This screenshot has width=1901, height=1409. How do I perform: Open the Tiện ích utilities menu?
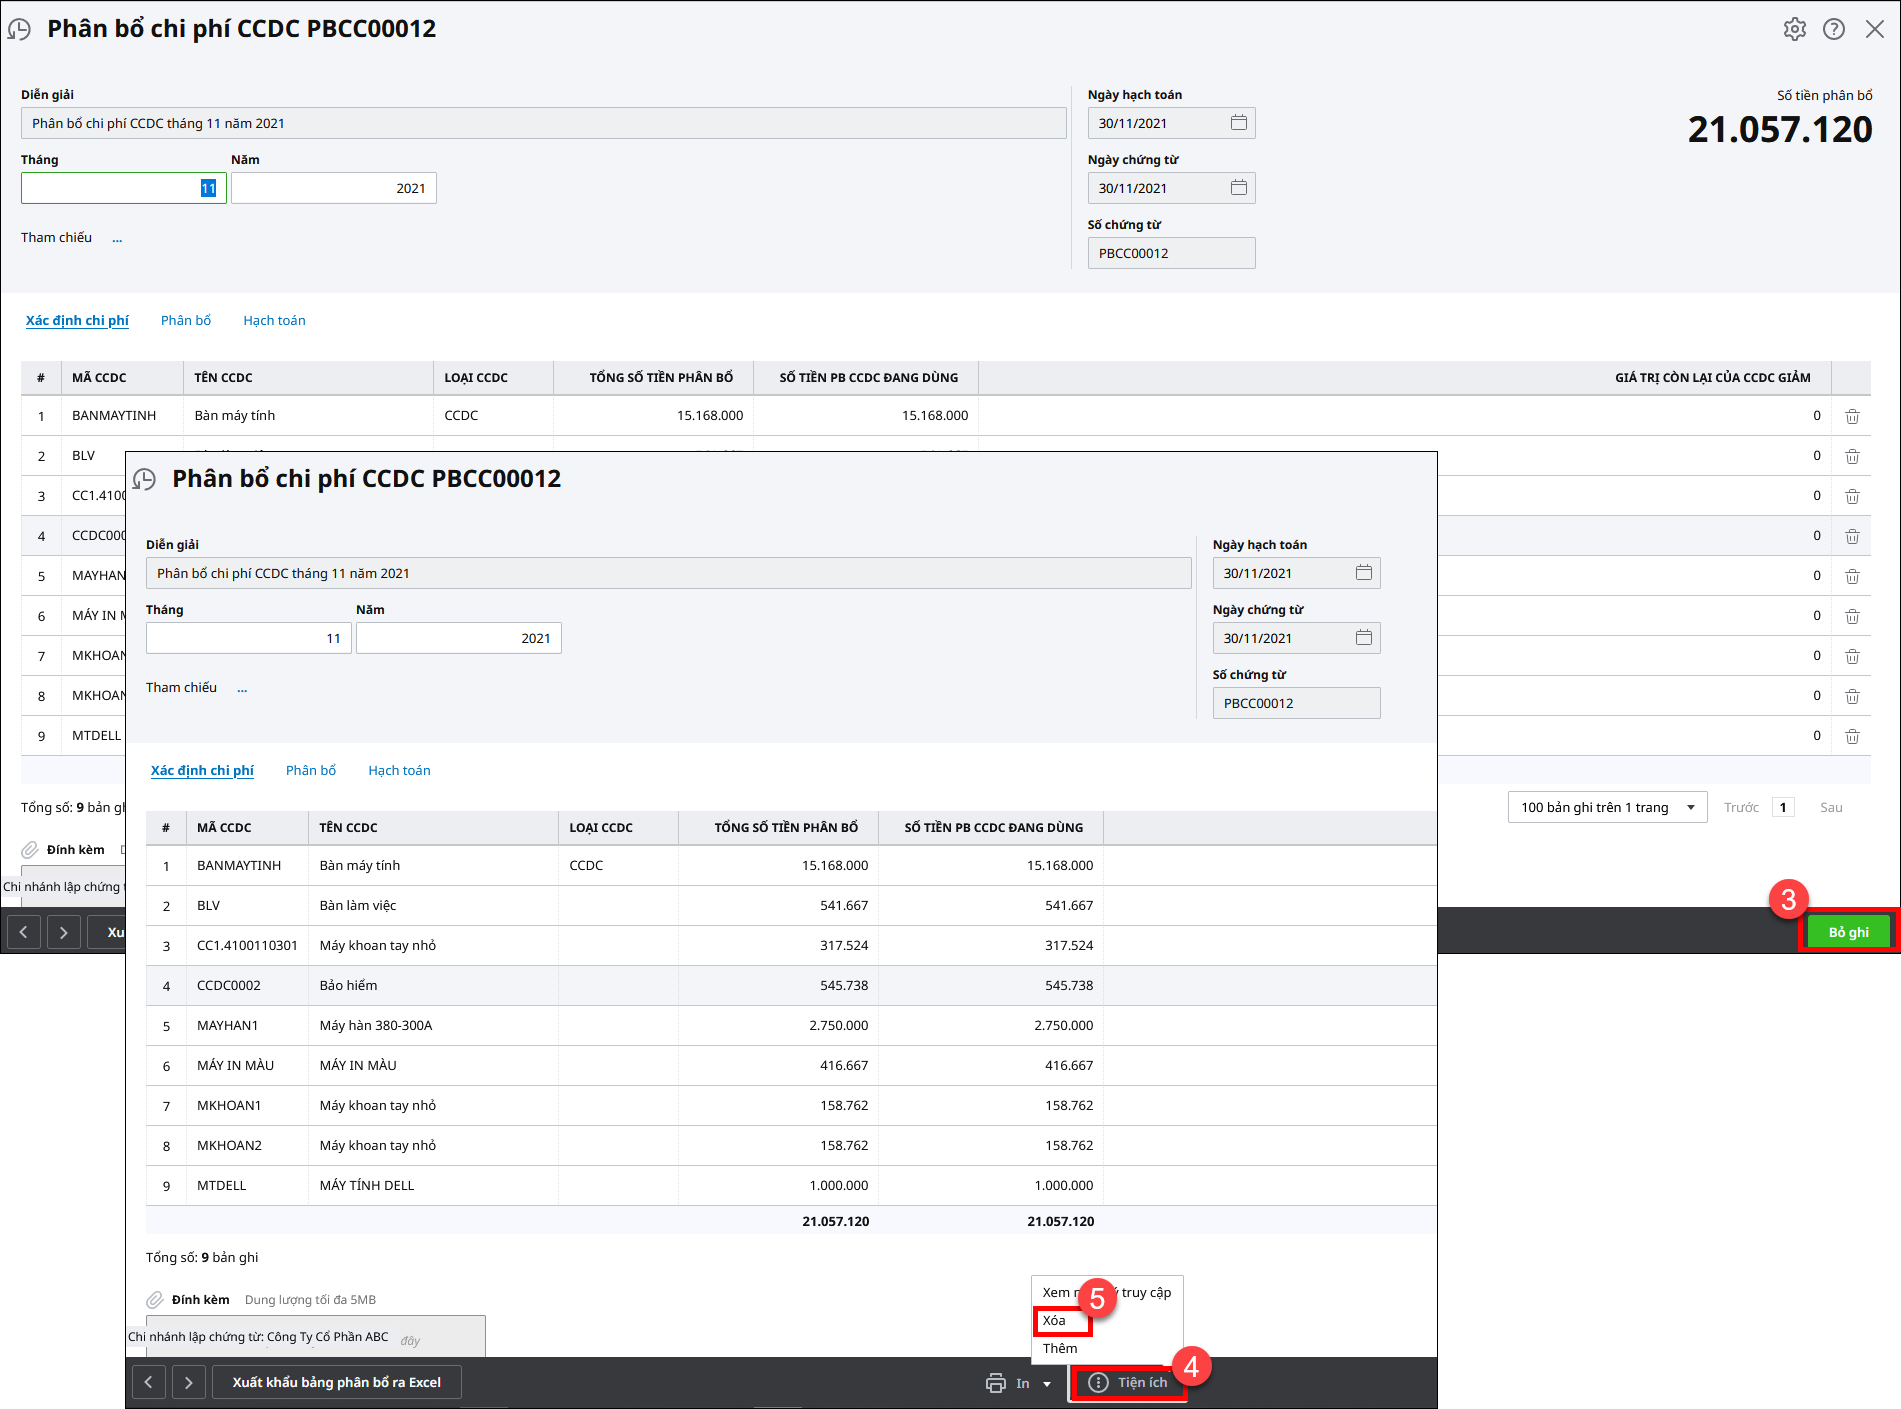click(1128, 1383)
